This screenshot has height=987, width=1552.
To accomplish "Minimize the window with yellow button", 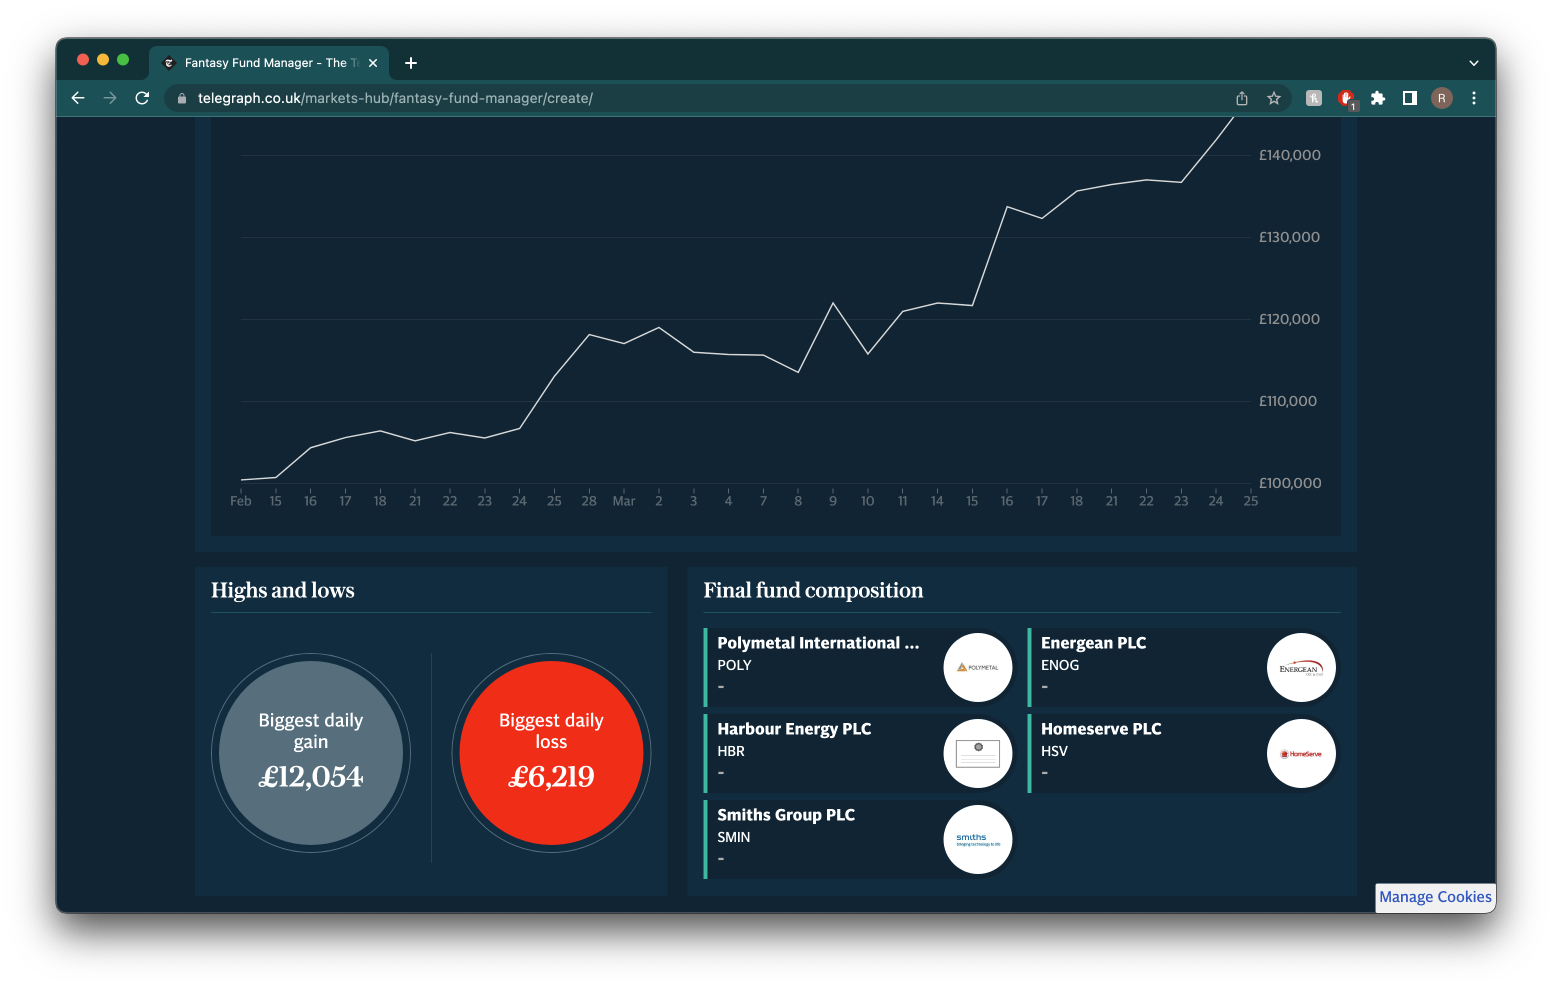I will 103,60.
